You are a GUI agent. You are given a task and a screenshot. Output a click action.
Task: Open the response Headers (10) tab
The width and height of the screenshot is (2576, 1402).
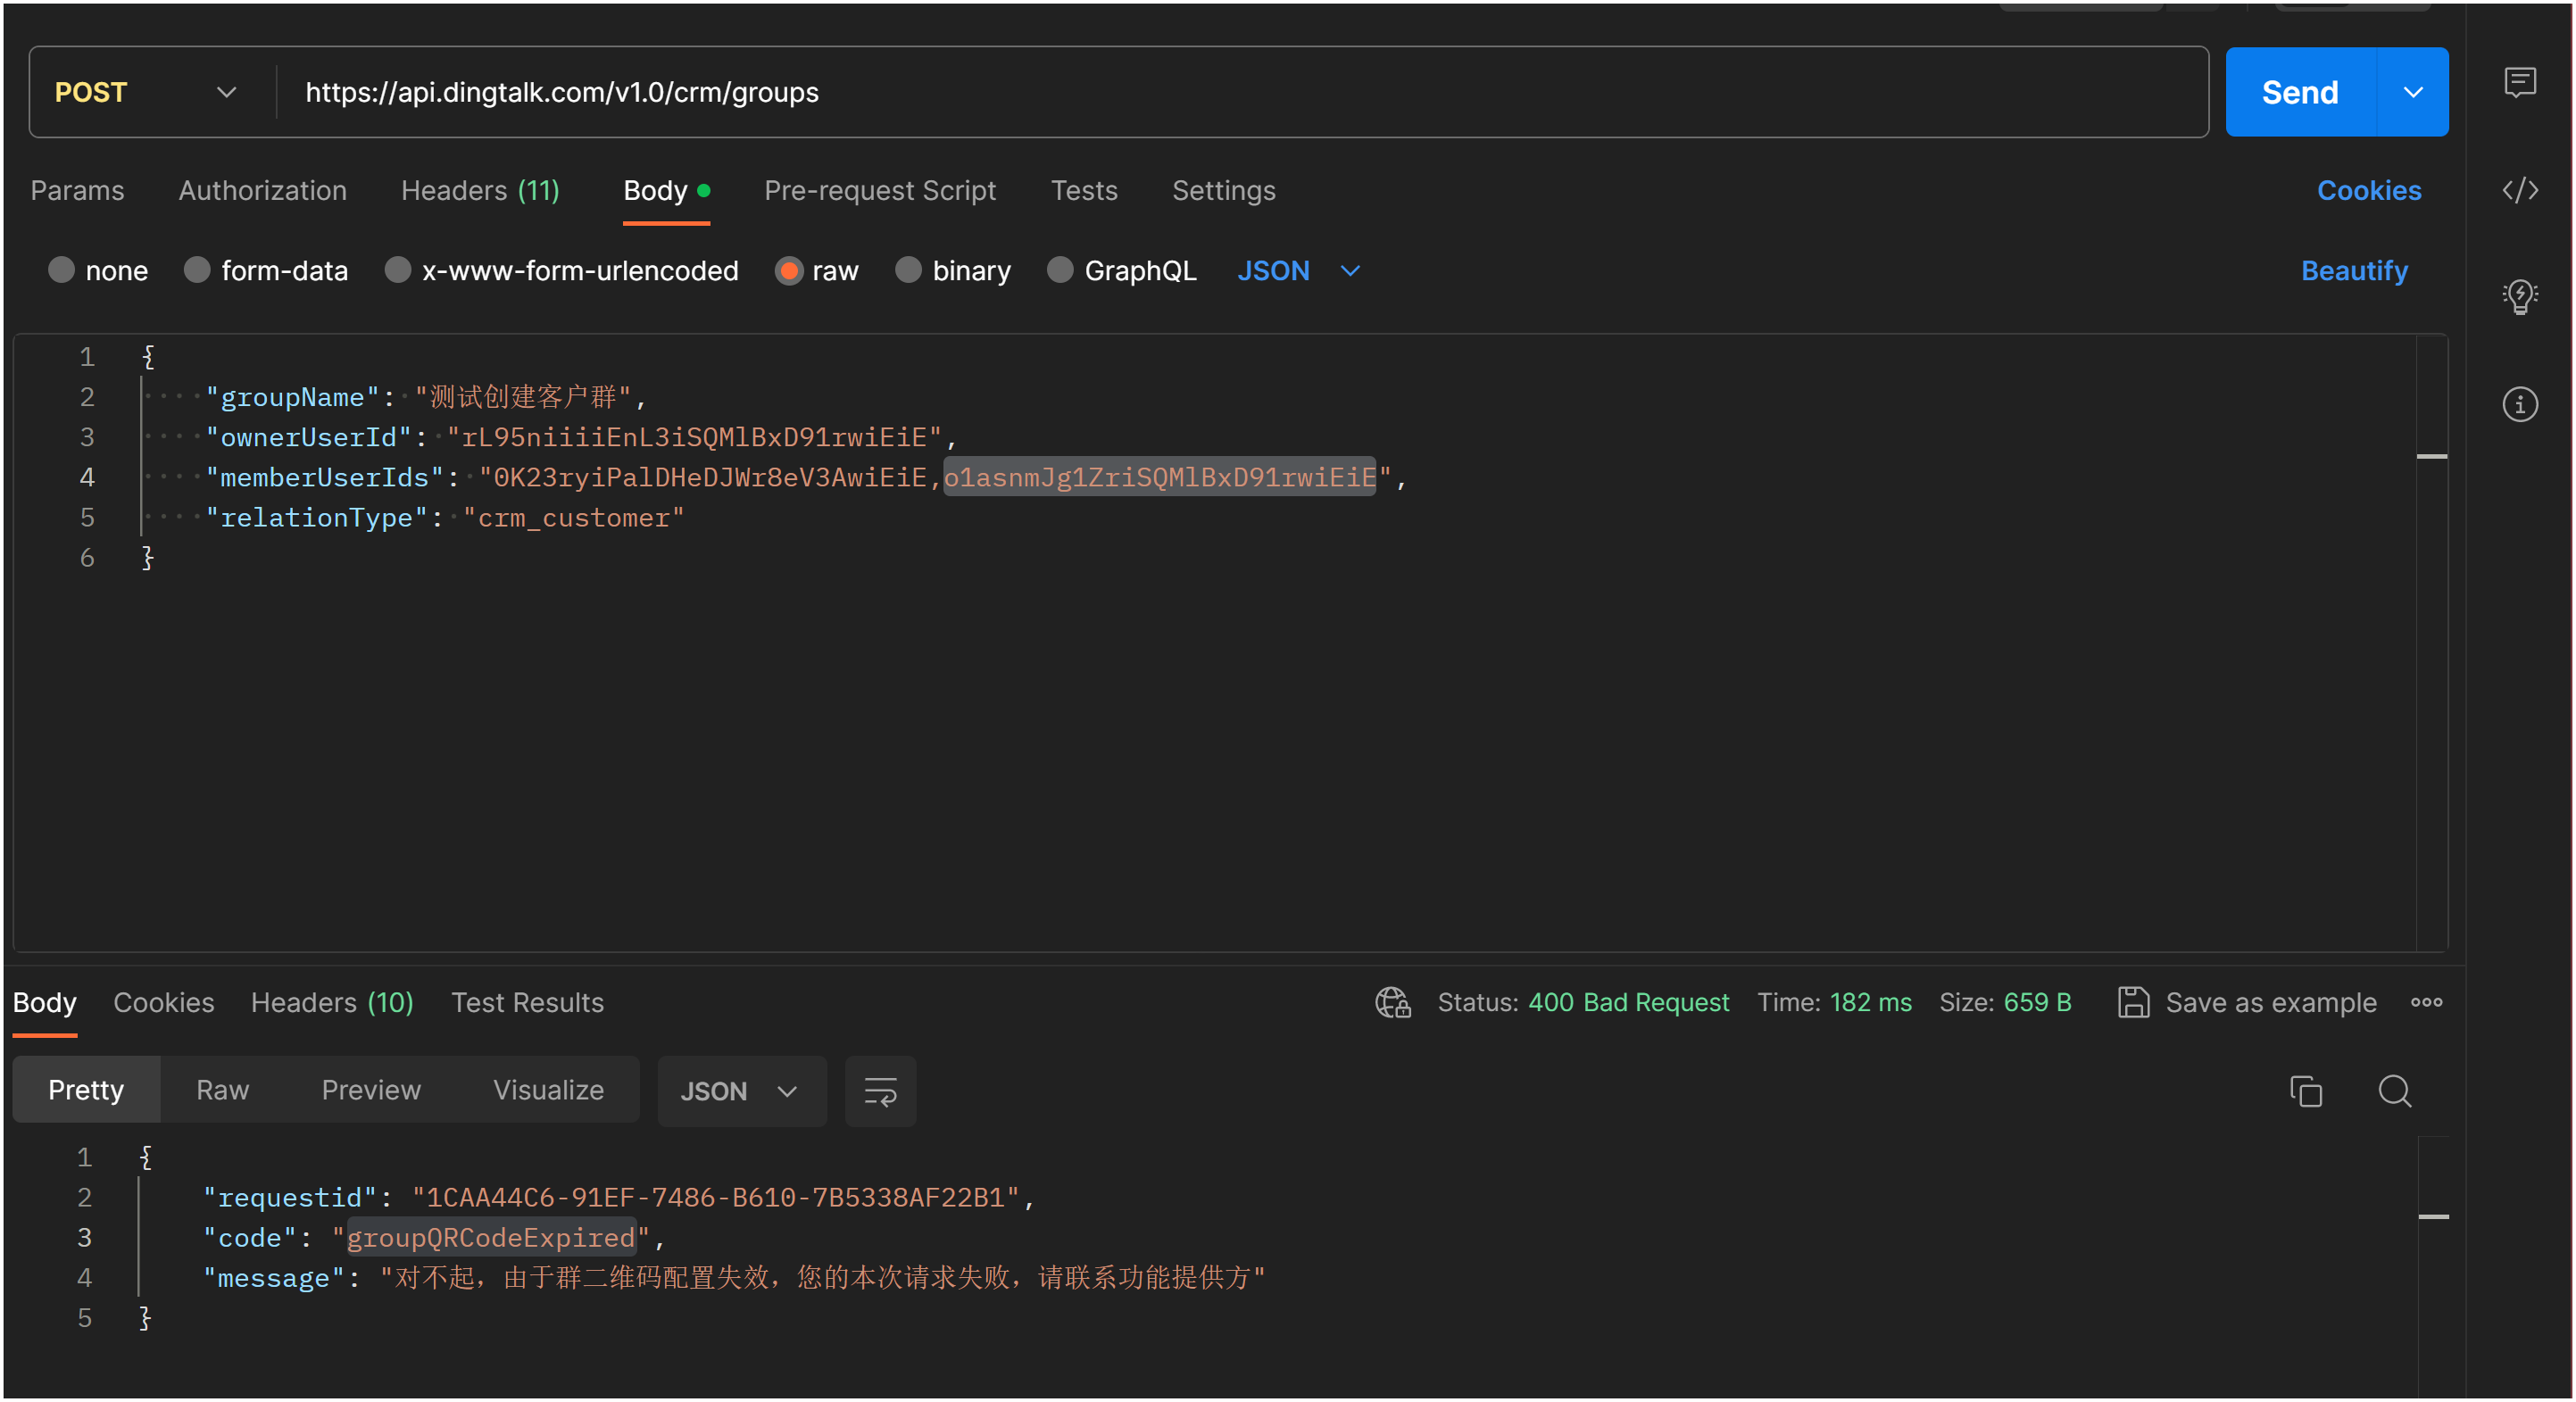point(331,1002)
